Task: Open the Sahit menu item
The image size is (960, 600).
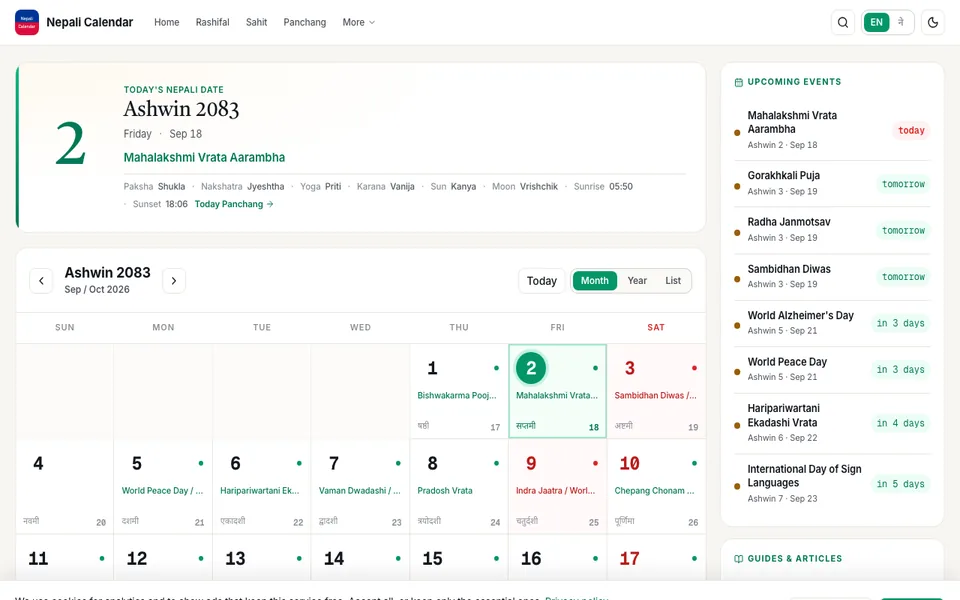Action: (257, 23)
